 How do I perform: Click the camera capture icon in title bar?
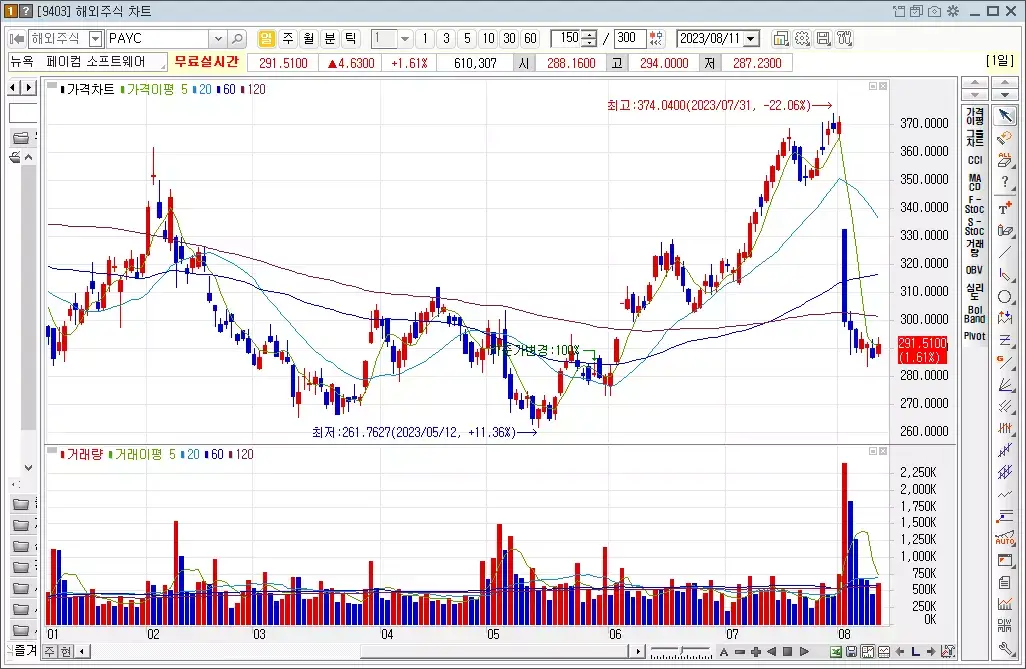coord(934,11)
